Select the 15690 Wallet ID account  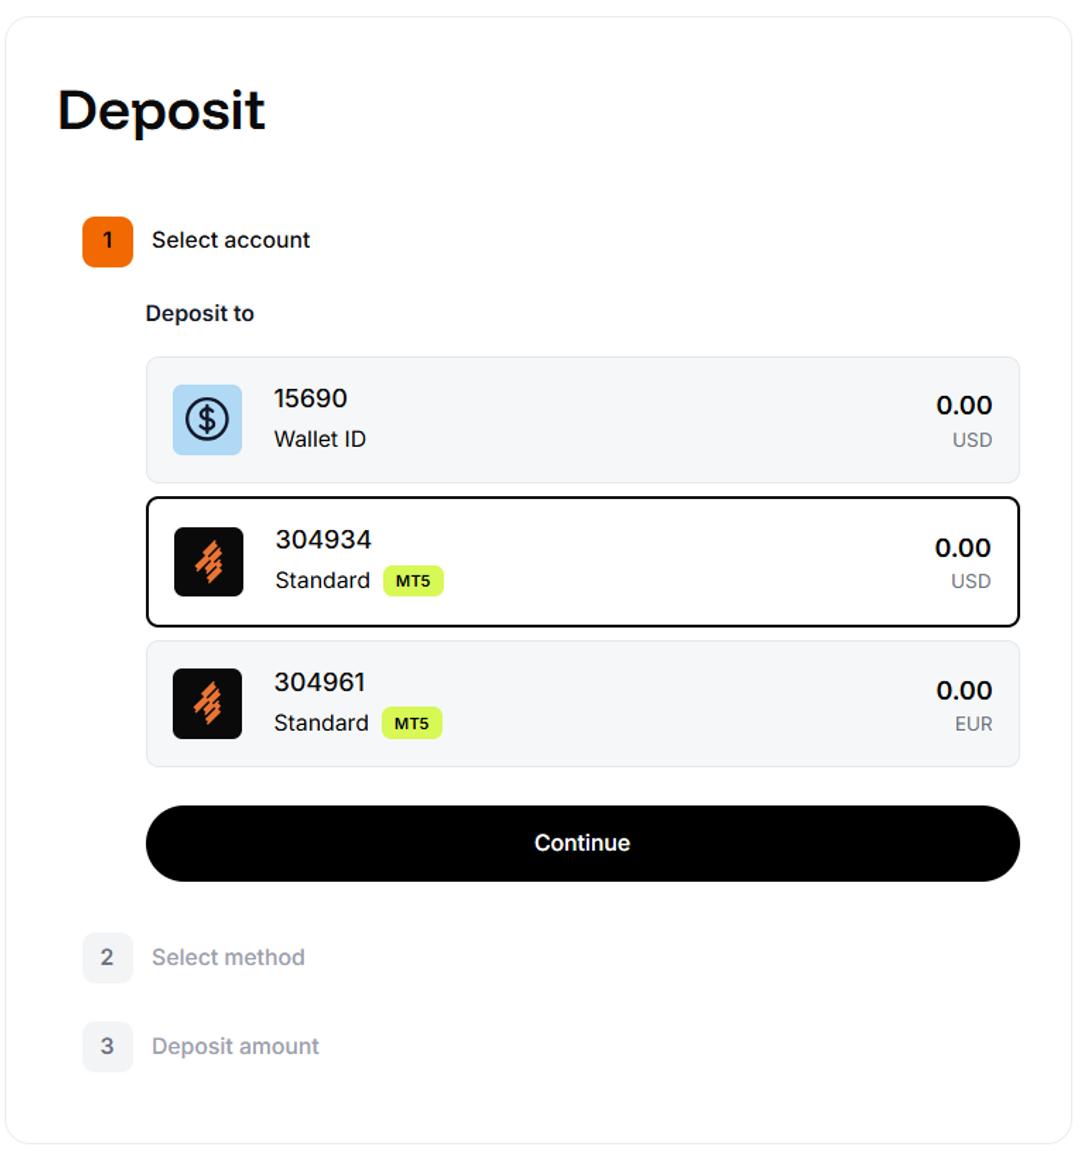tap(583, 419)
